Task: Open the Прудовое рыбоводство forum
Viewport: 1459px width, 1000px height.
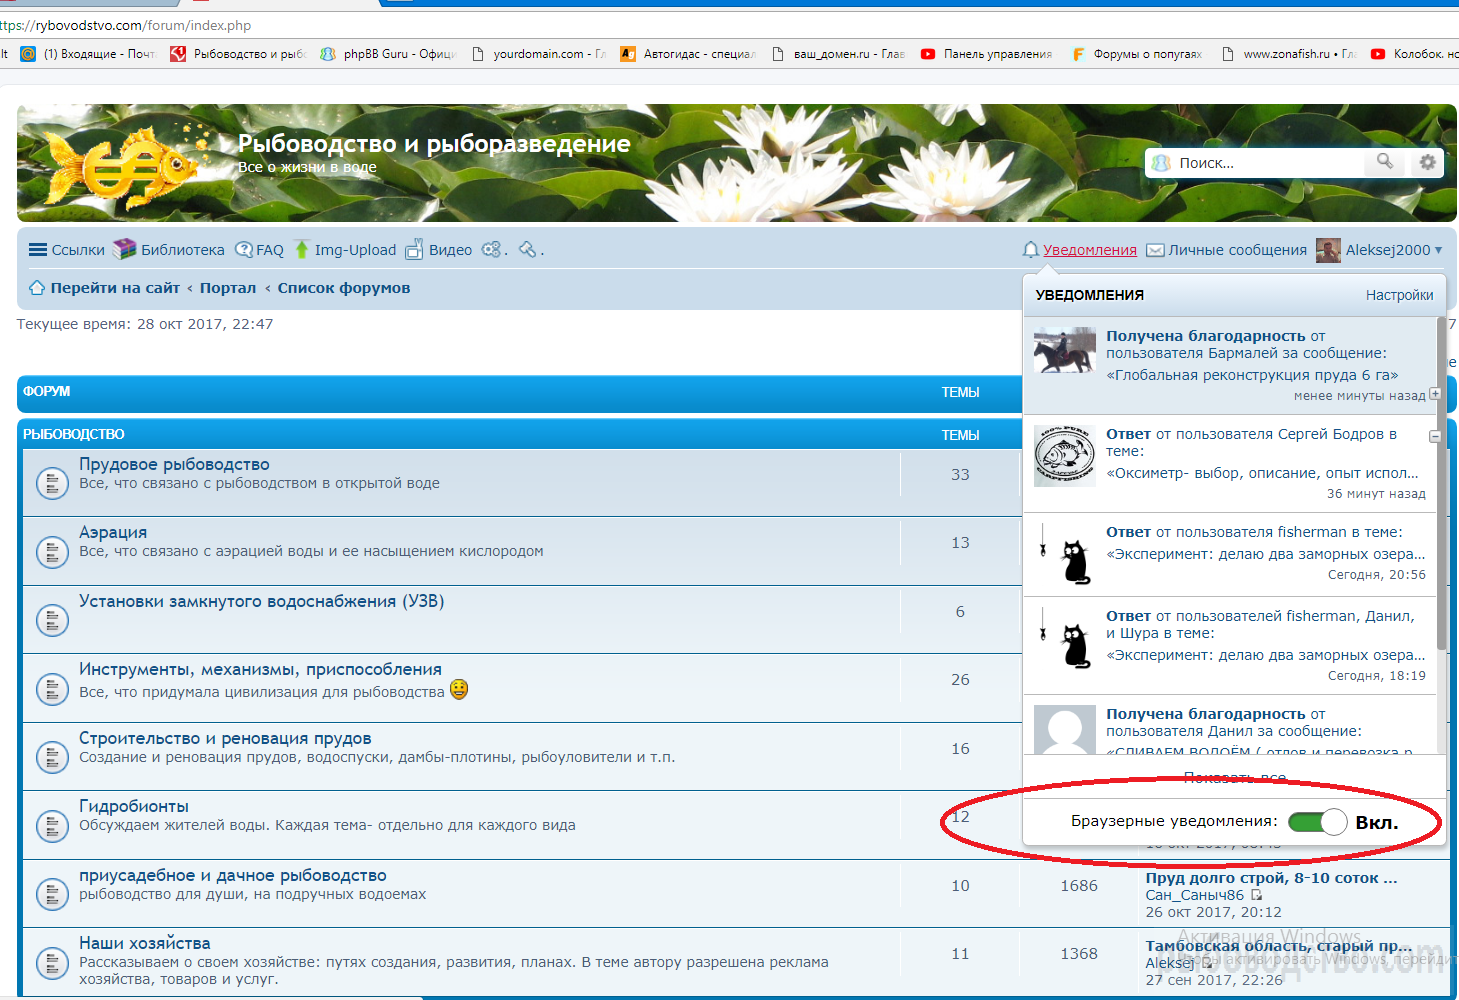Action: click(174, 464)
